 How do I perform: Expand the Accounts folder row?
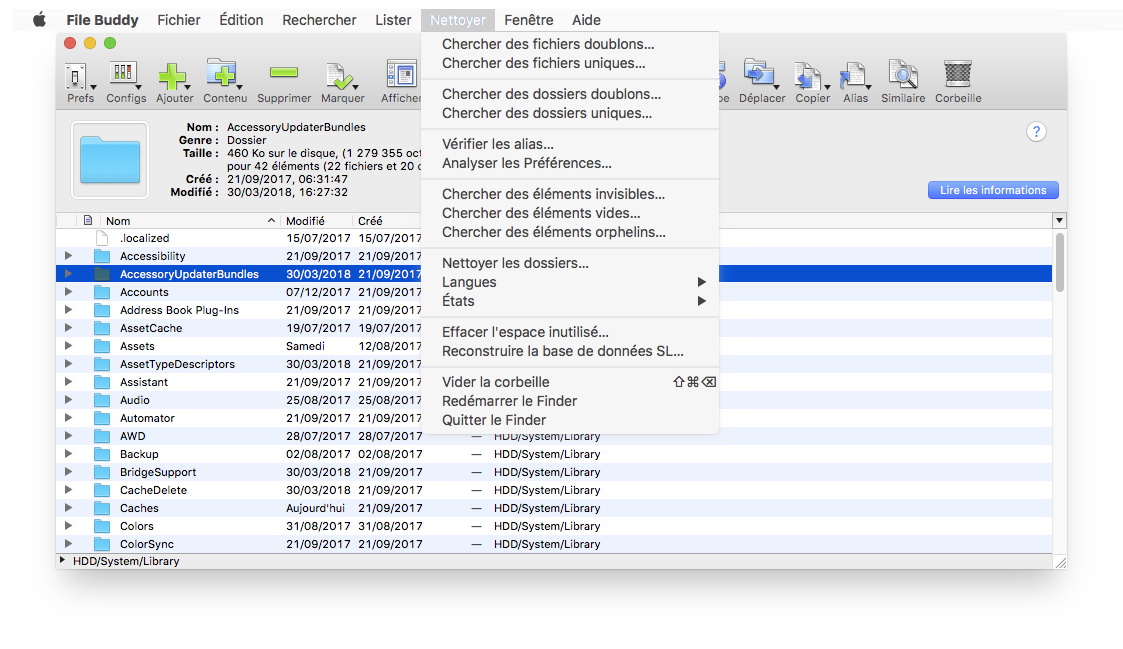(68, 292)
